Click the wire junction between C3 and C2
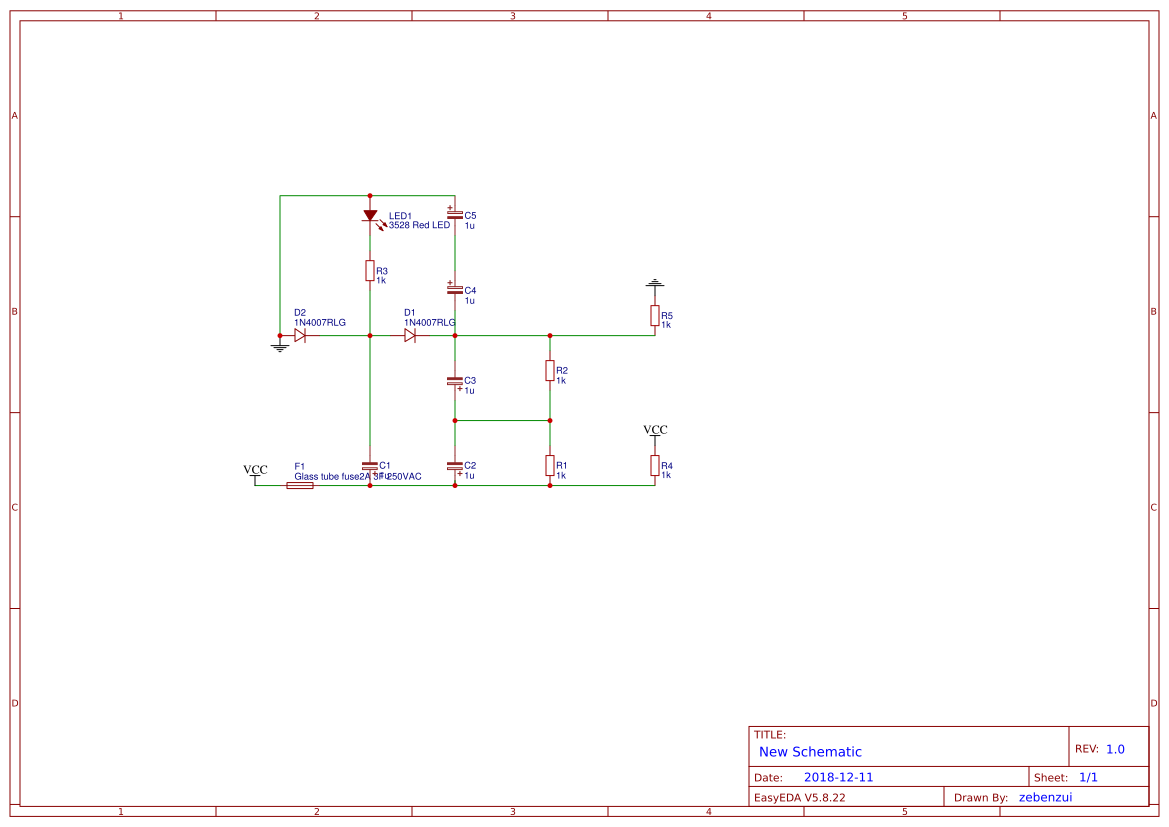 pos(455,421)
